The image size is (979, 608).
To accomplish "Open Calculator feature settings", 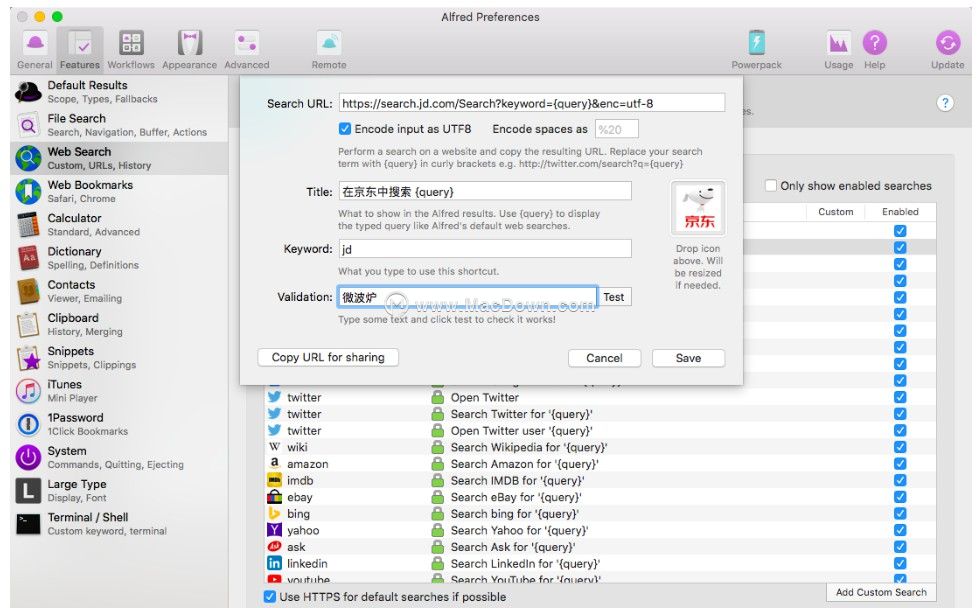I will tap(119, 224).
